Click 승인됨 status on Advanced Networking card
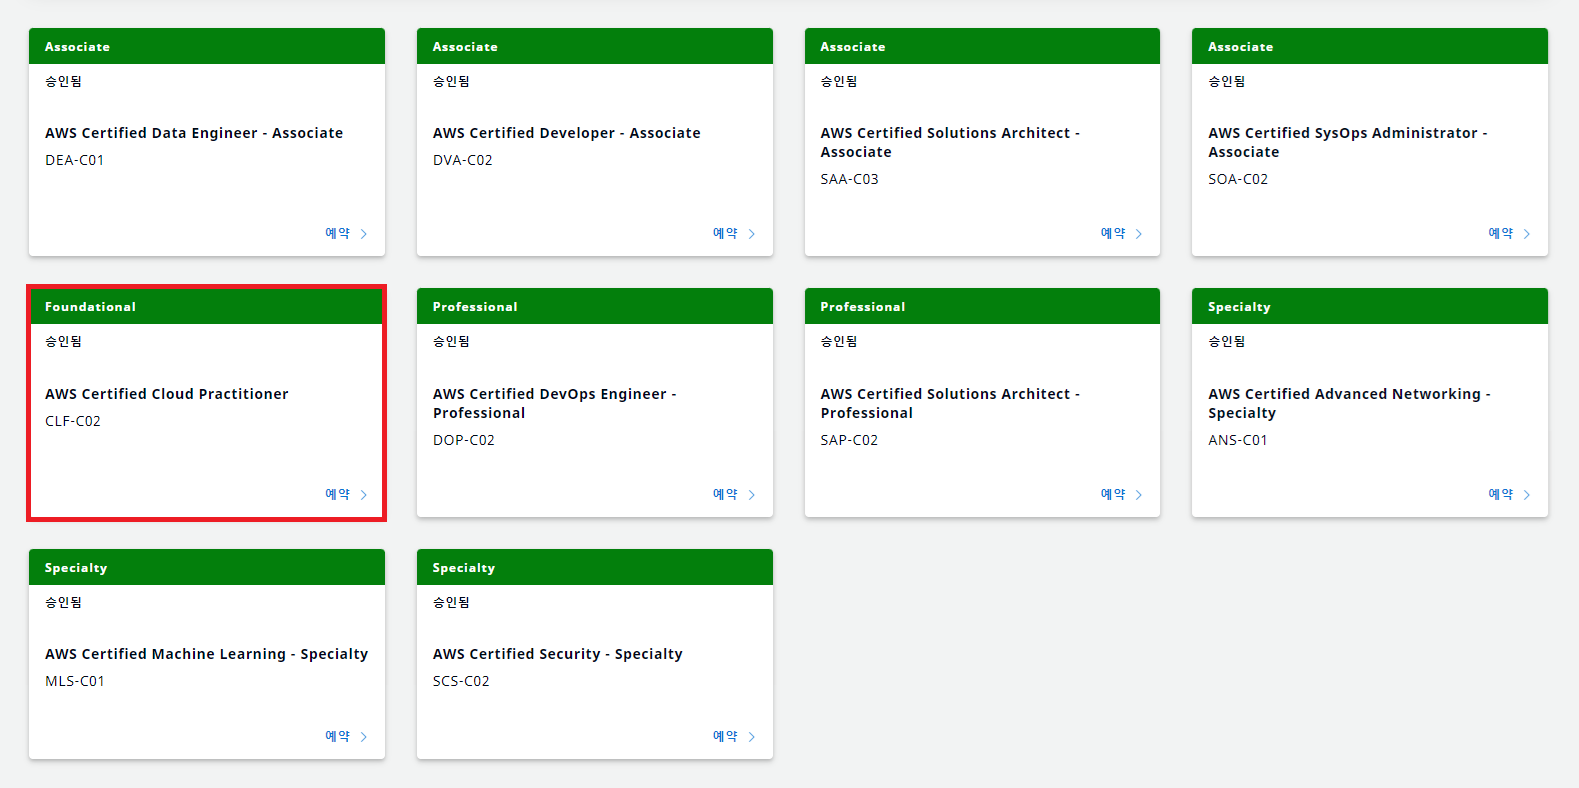 (x=1227, y=341)
